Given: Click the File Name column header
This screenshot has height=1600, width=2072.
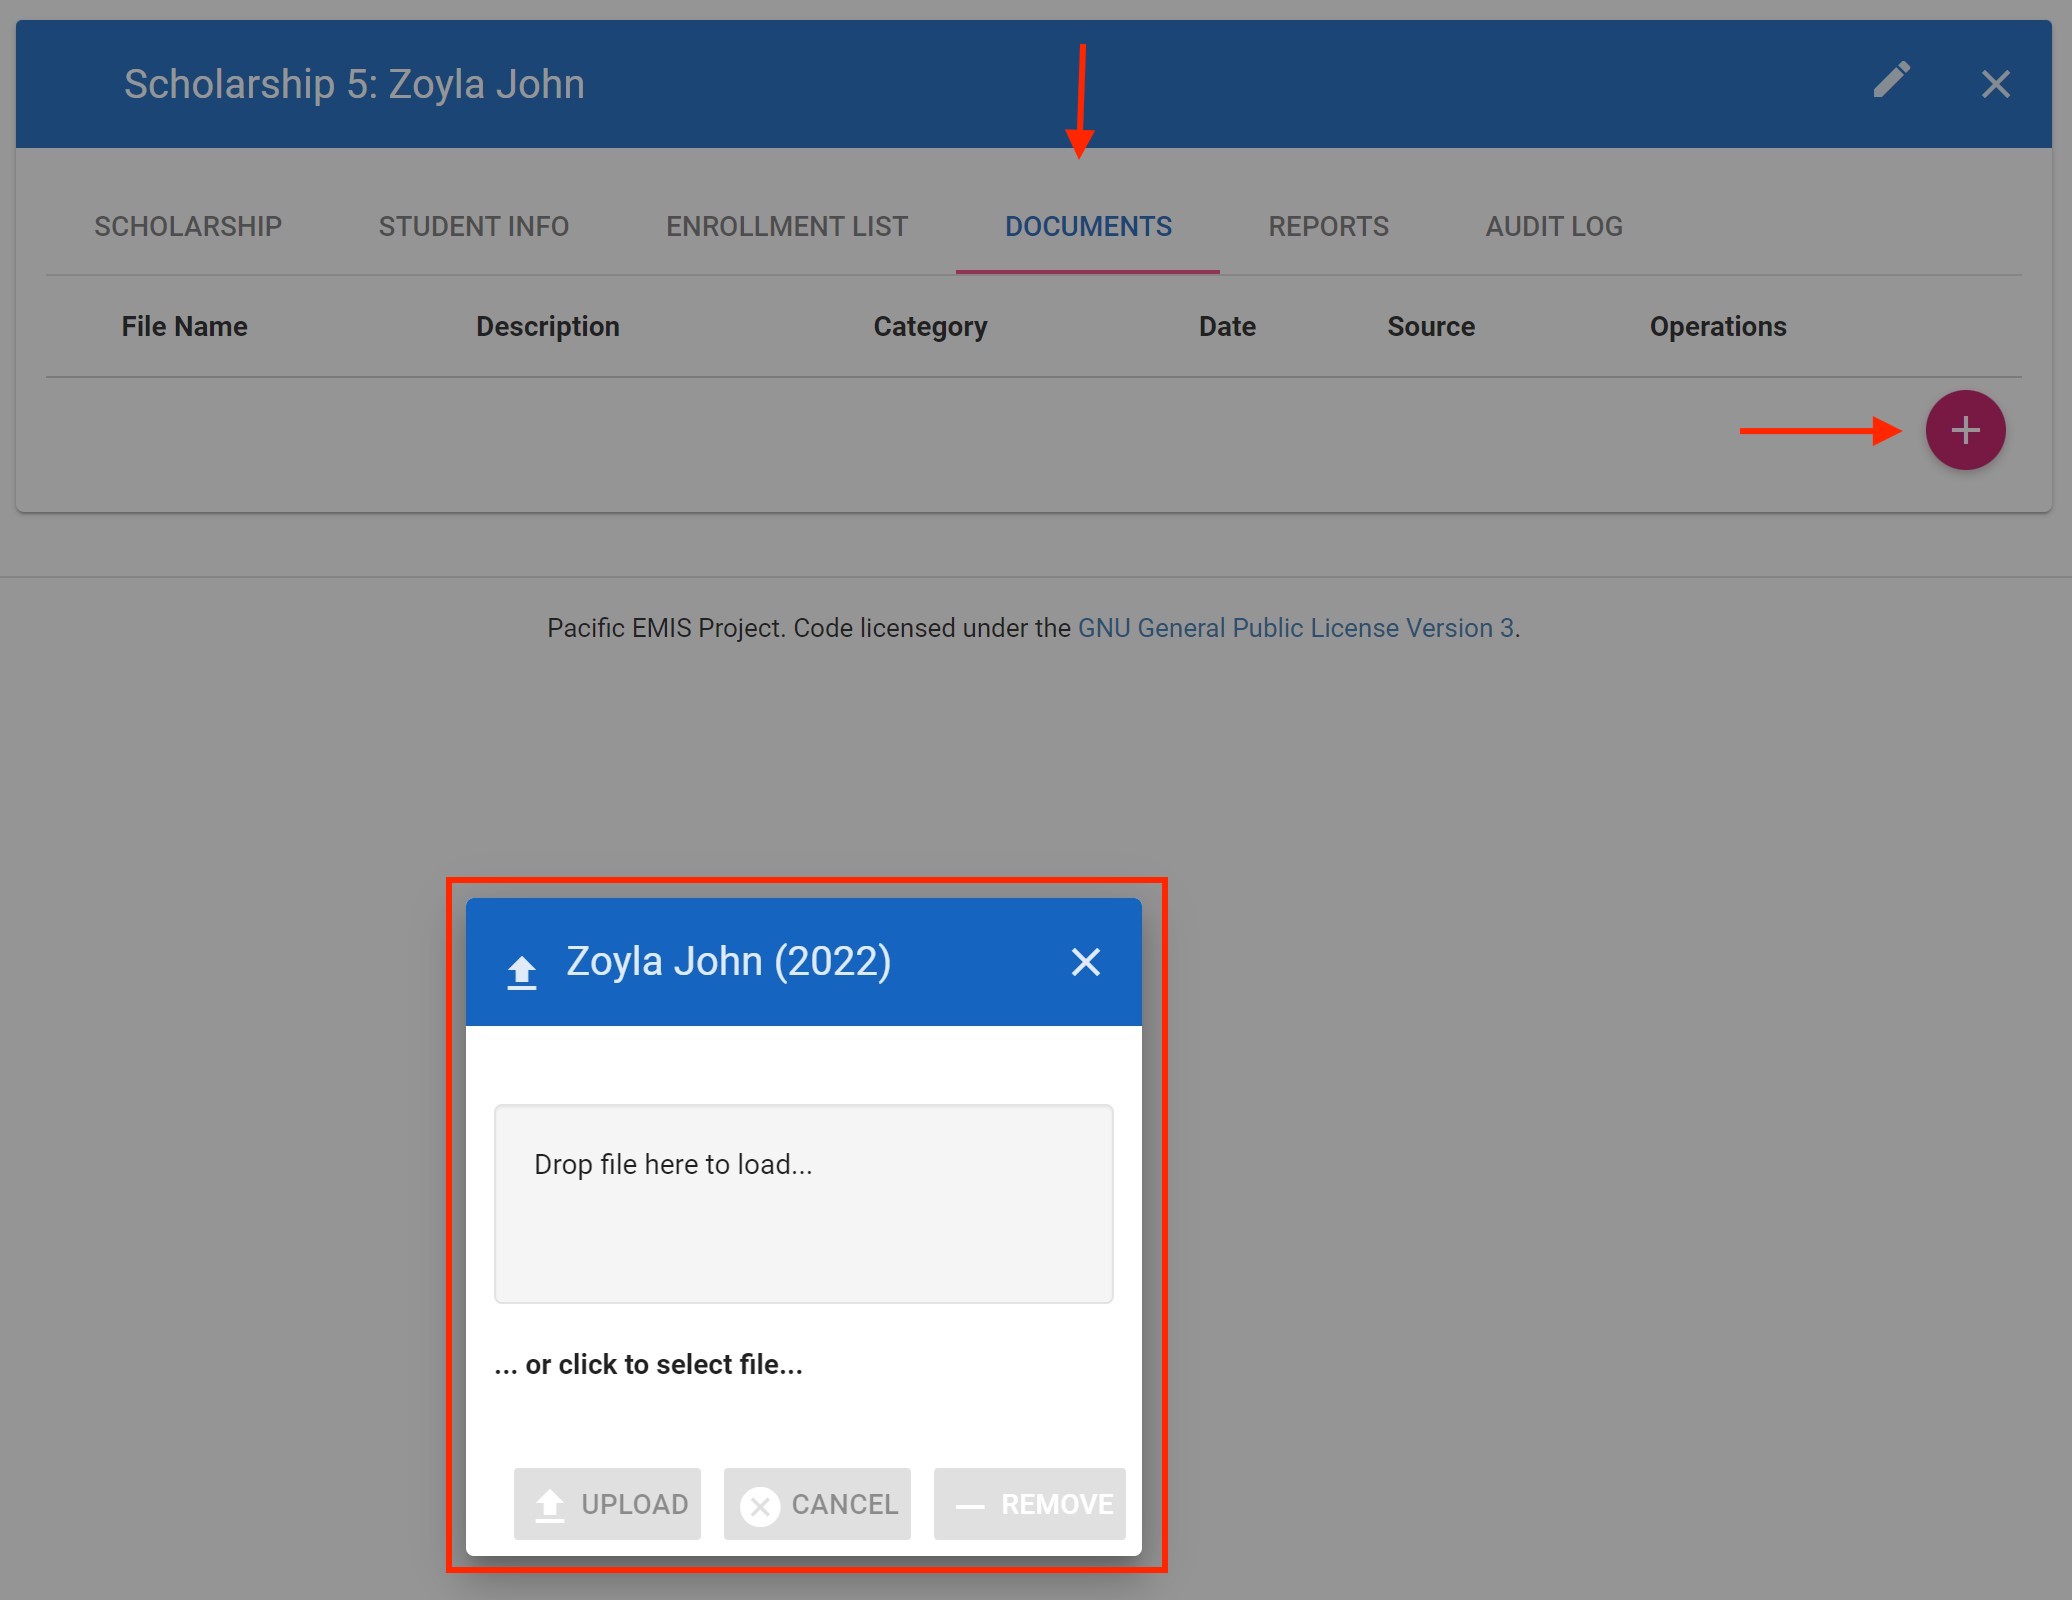Looking at the screenshot, I should point(184,327).
